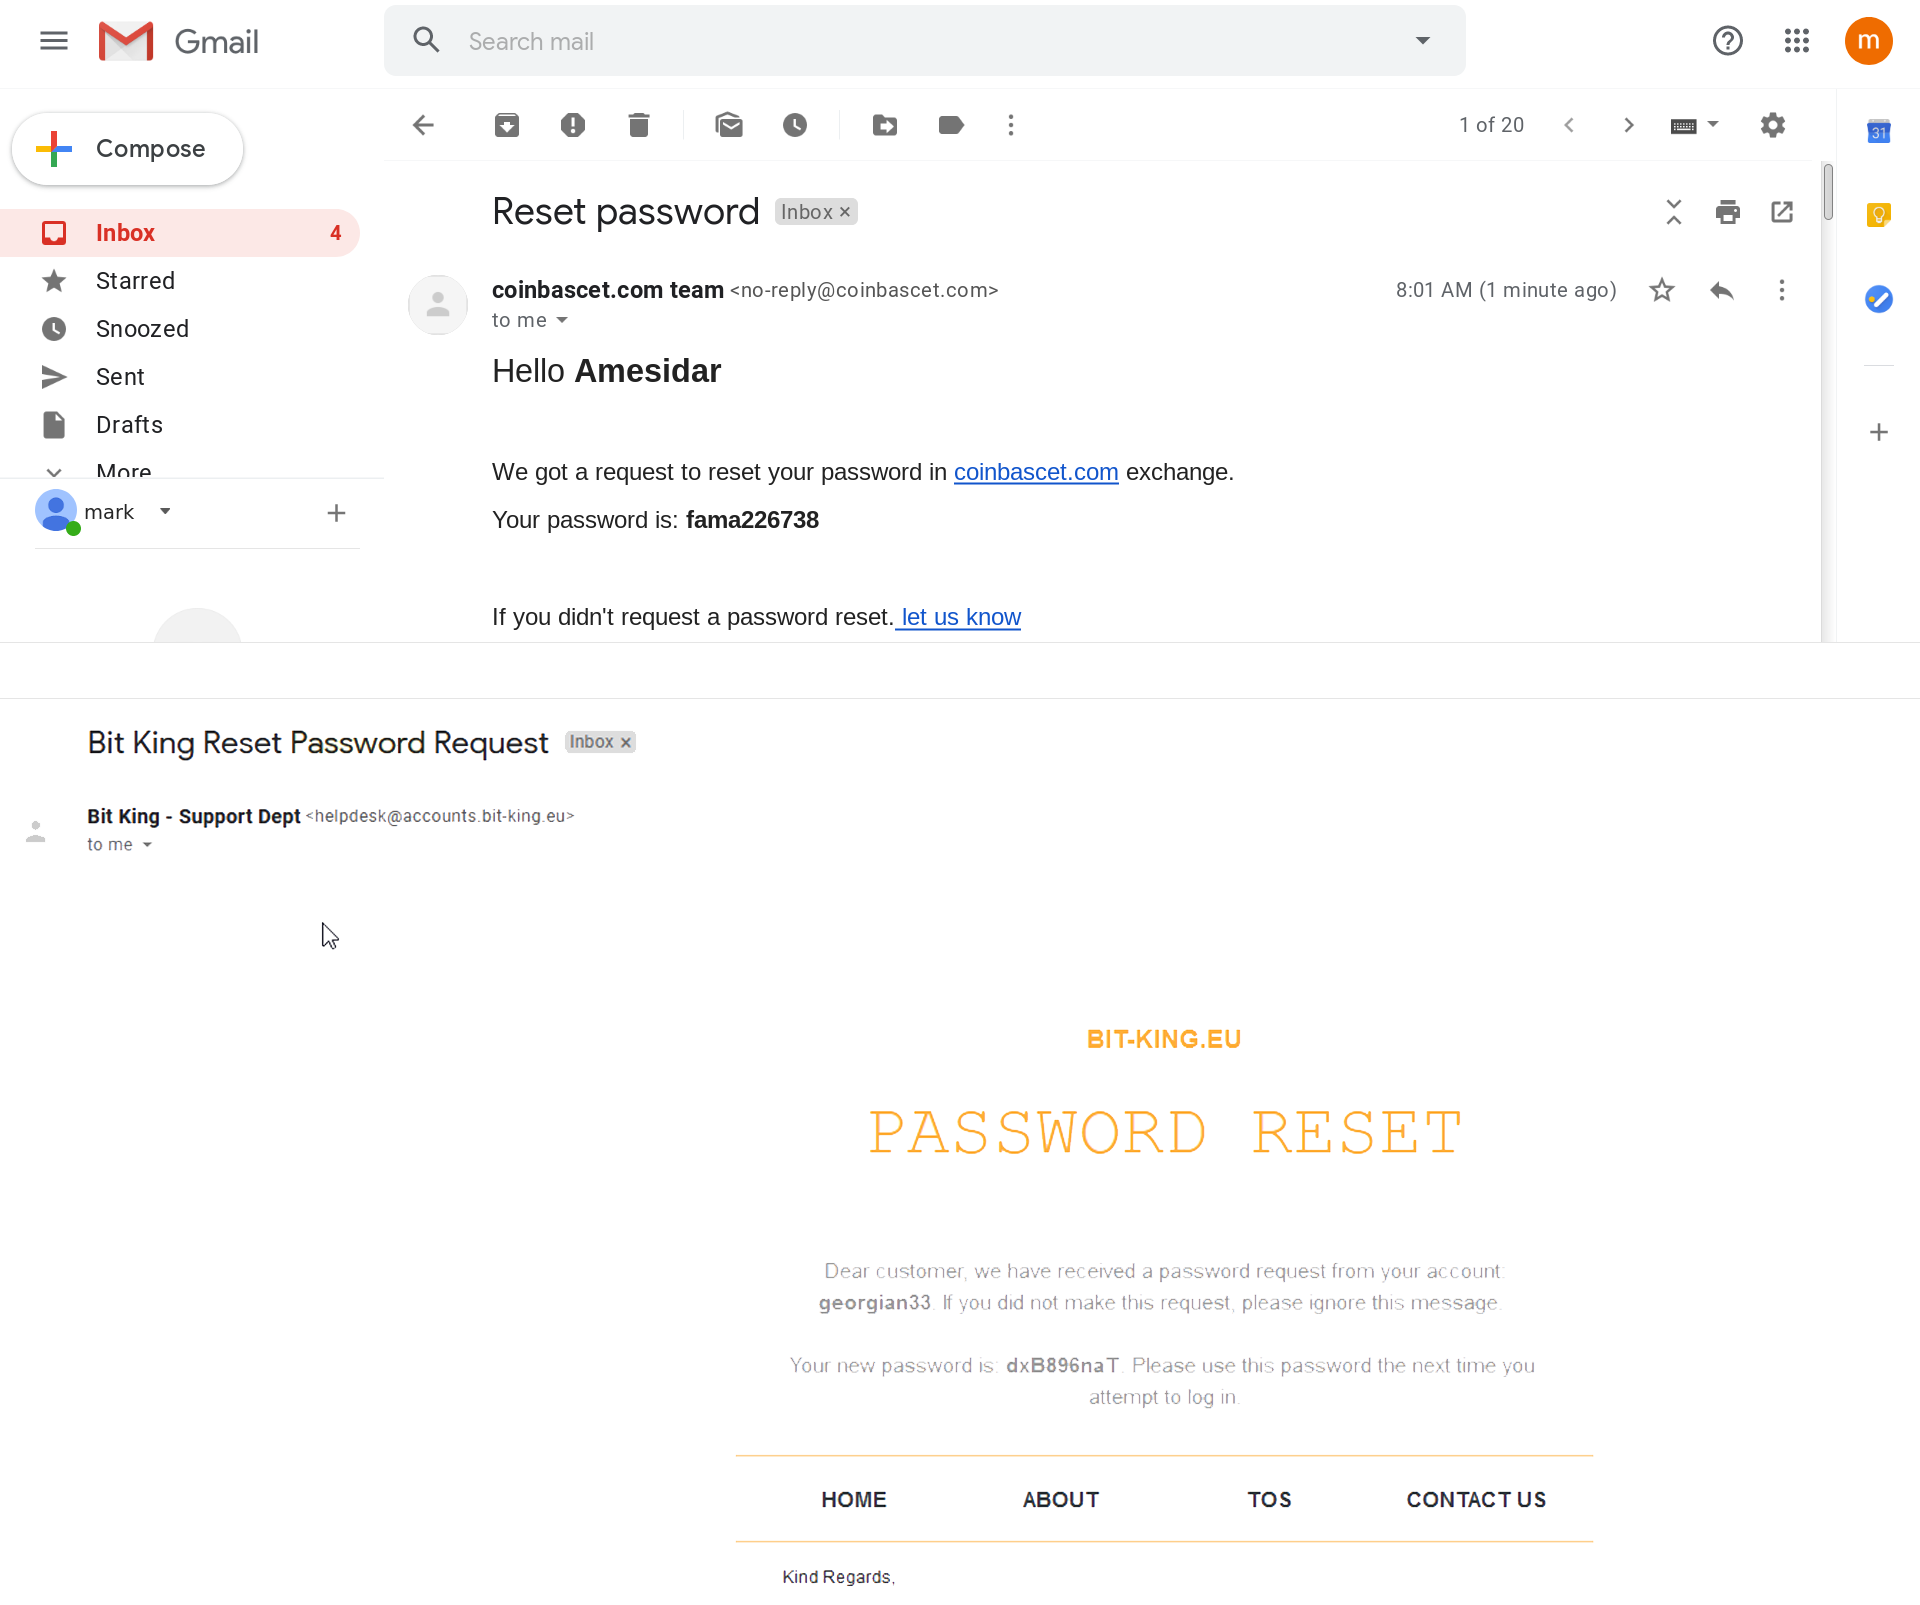Click the archive icon in toolbar

[x=506, y=124]
